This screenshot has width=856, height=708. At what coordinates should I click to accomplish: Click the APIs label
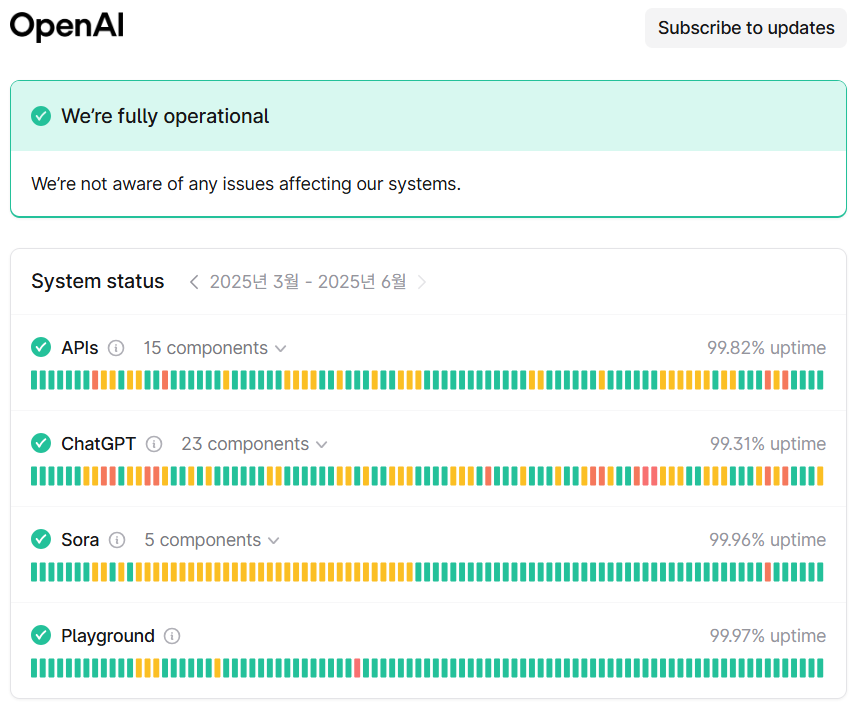coord(80,348)
